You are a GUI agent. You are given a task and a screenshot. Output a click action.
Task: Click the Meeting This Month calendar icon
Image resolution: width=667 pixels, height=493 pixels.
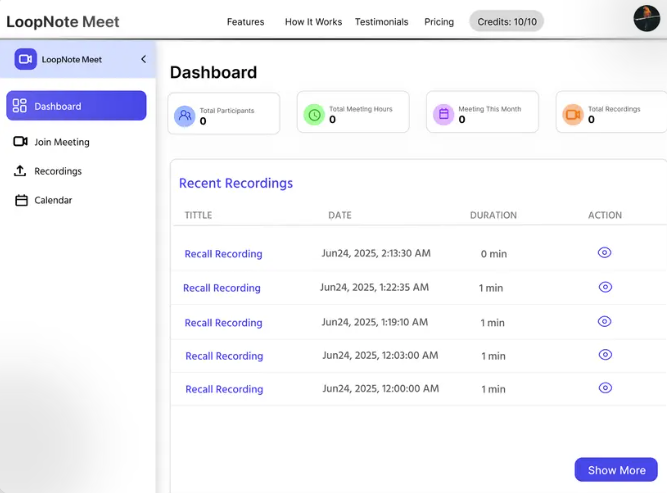[444, 114]
